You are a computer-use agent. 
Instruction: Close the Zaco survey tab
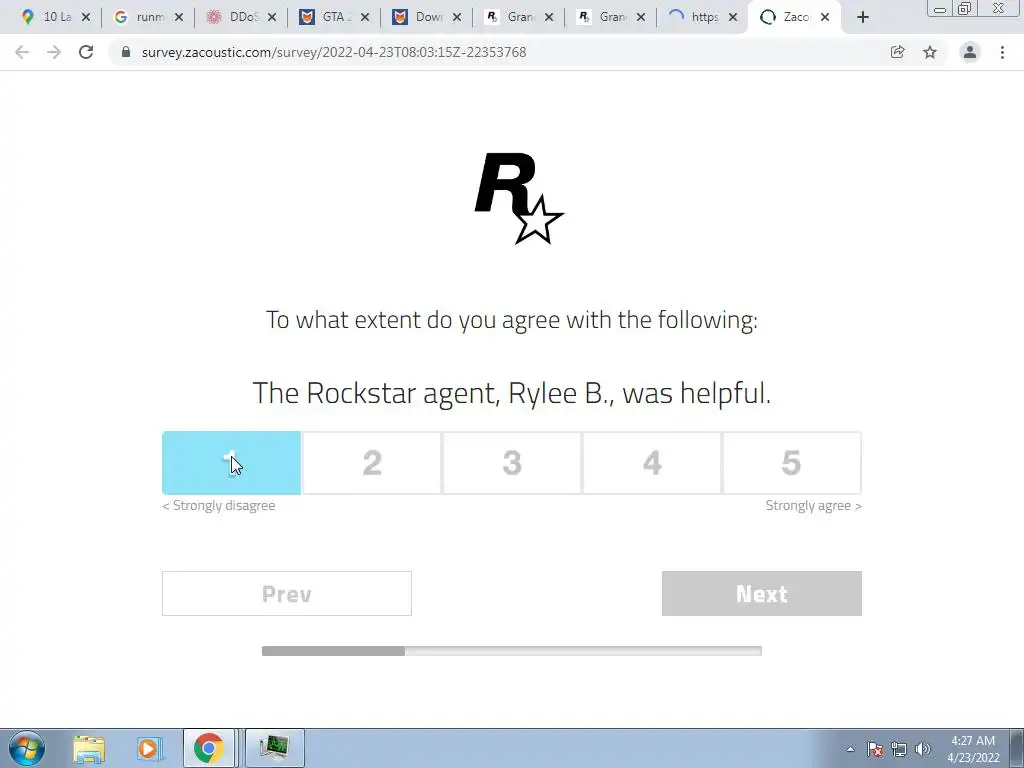coord(825,18)
